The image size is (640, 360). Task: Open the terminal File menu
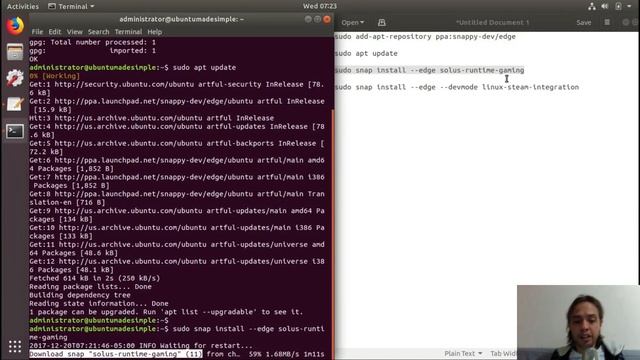click(x=37, y=32)
